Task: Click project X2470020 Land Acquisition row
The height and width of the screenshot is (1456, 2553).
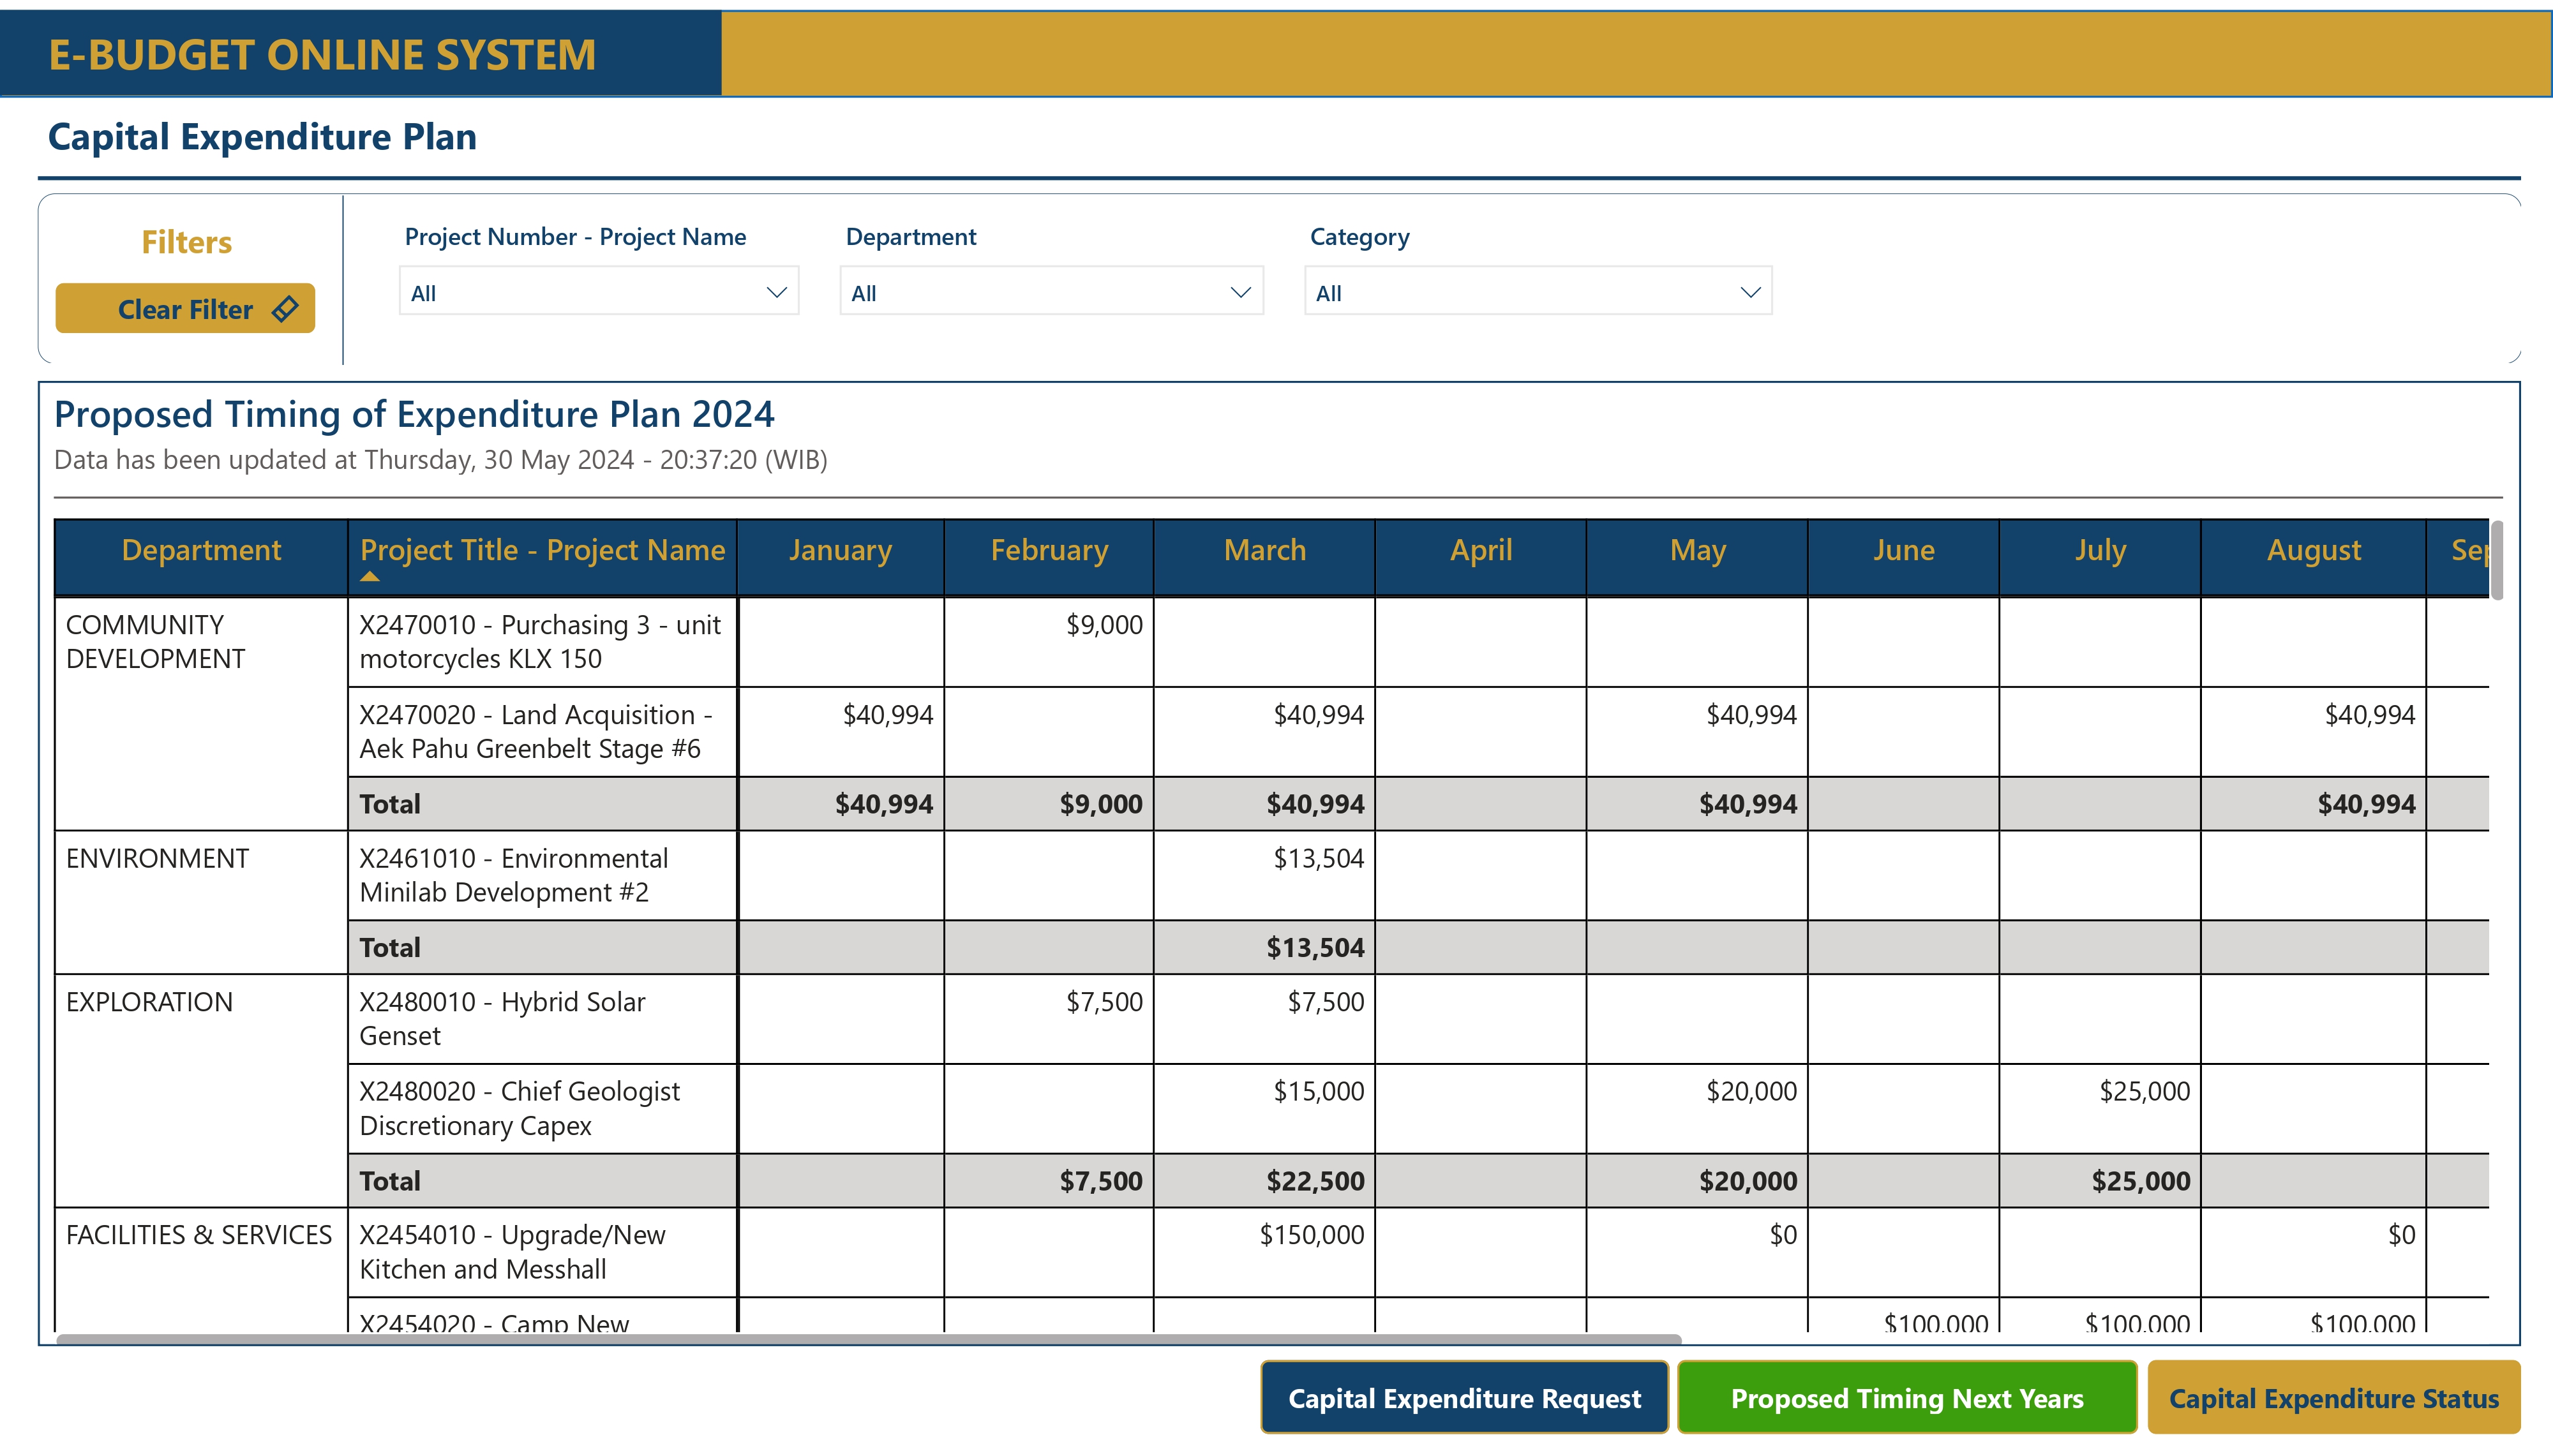Action: click(540, 731)
